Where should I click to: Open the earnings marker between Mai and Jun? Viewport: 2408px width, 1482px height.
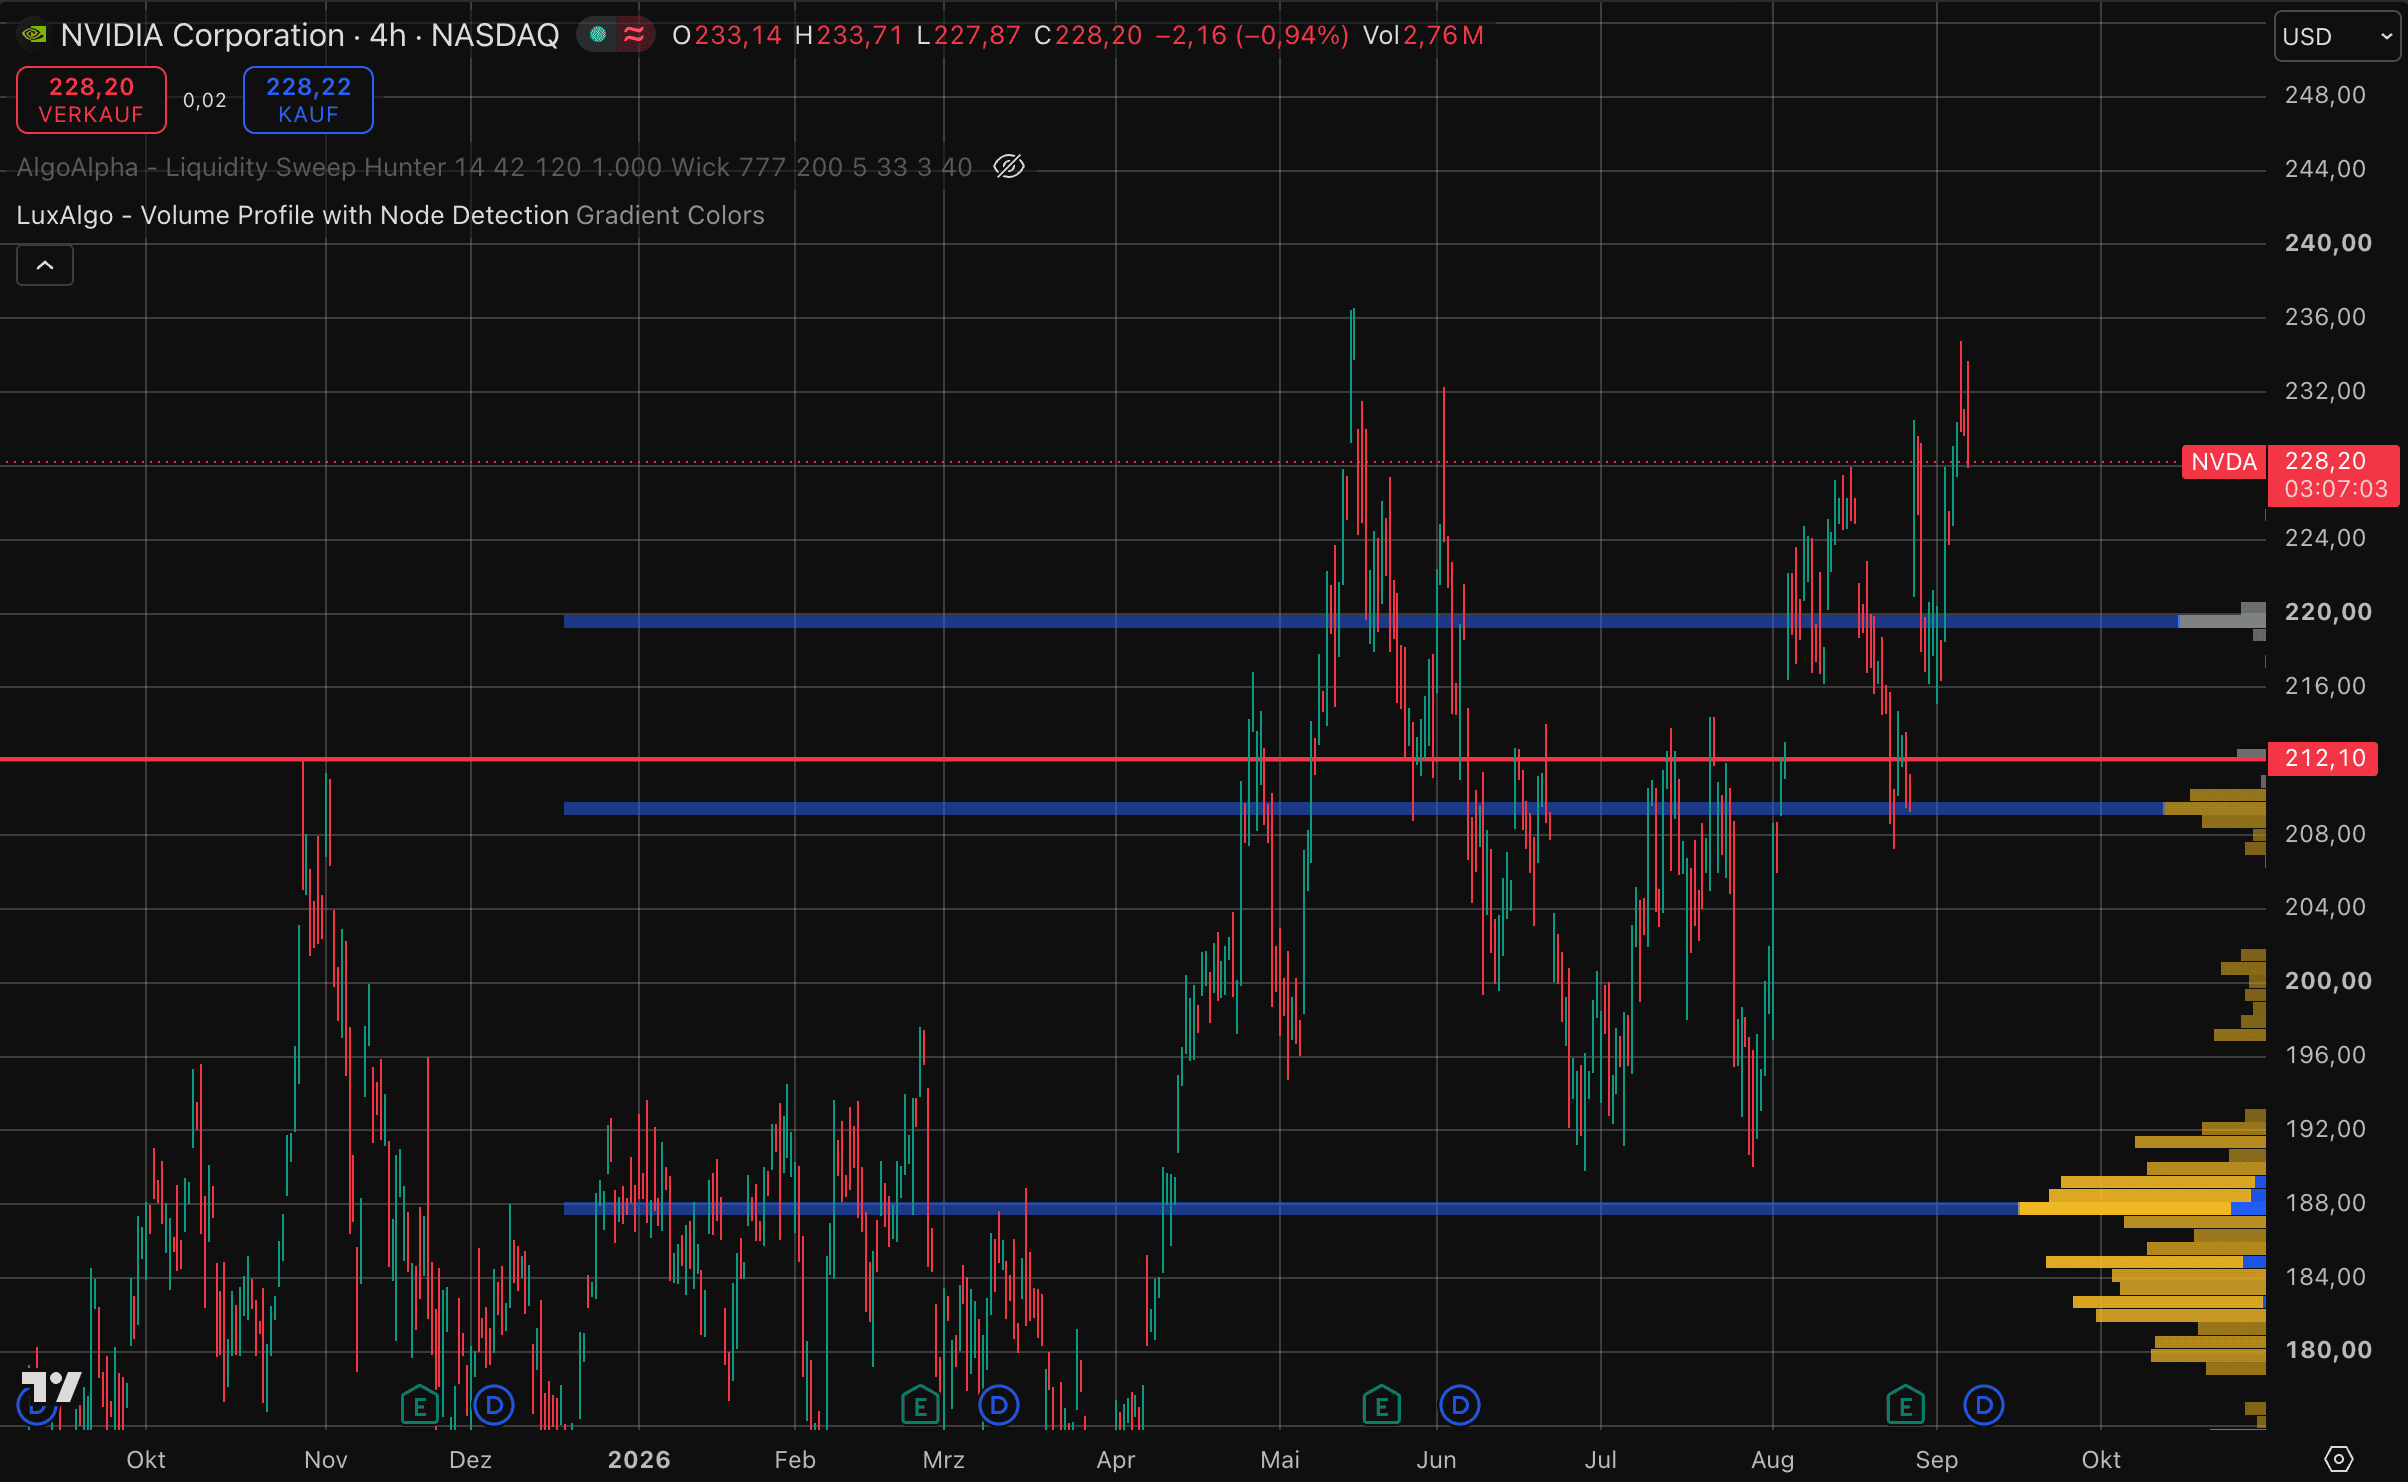(x=1382, y=1405)
